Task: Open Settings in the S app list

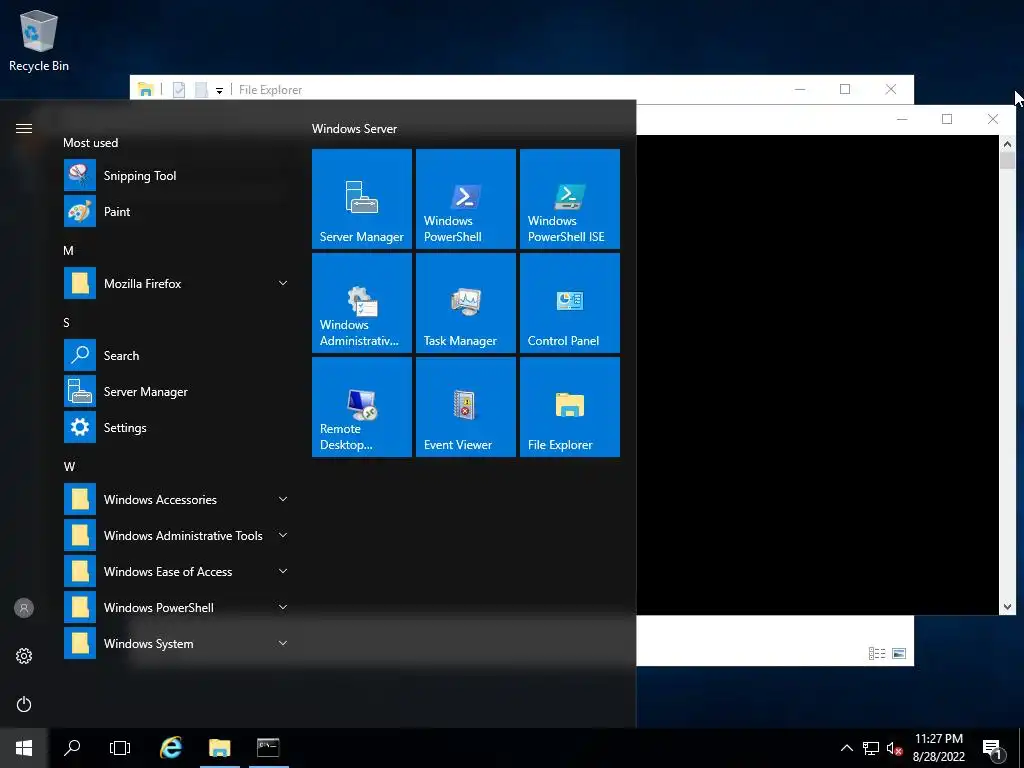Action: (178, 428)
